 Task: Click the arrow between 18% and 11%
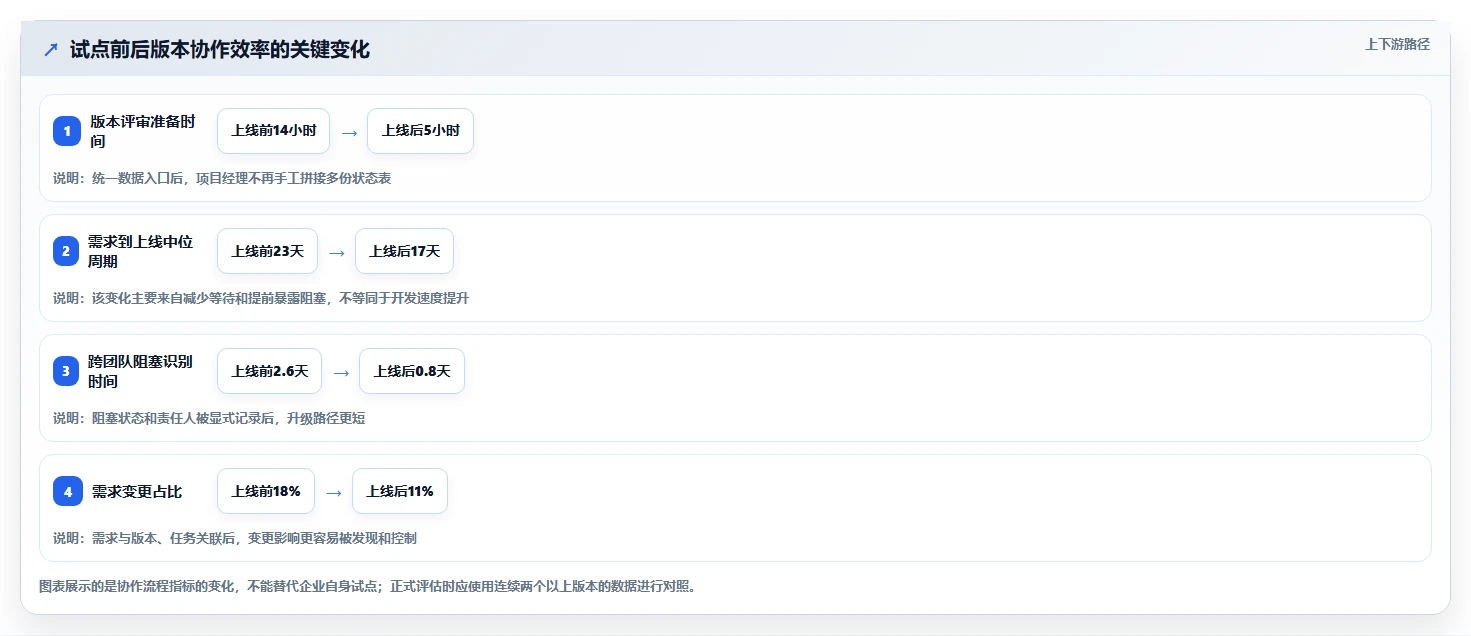click(334, 492)
